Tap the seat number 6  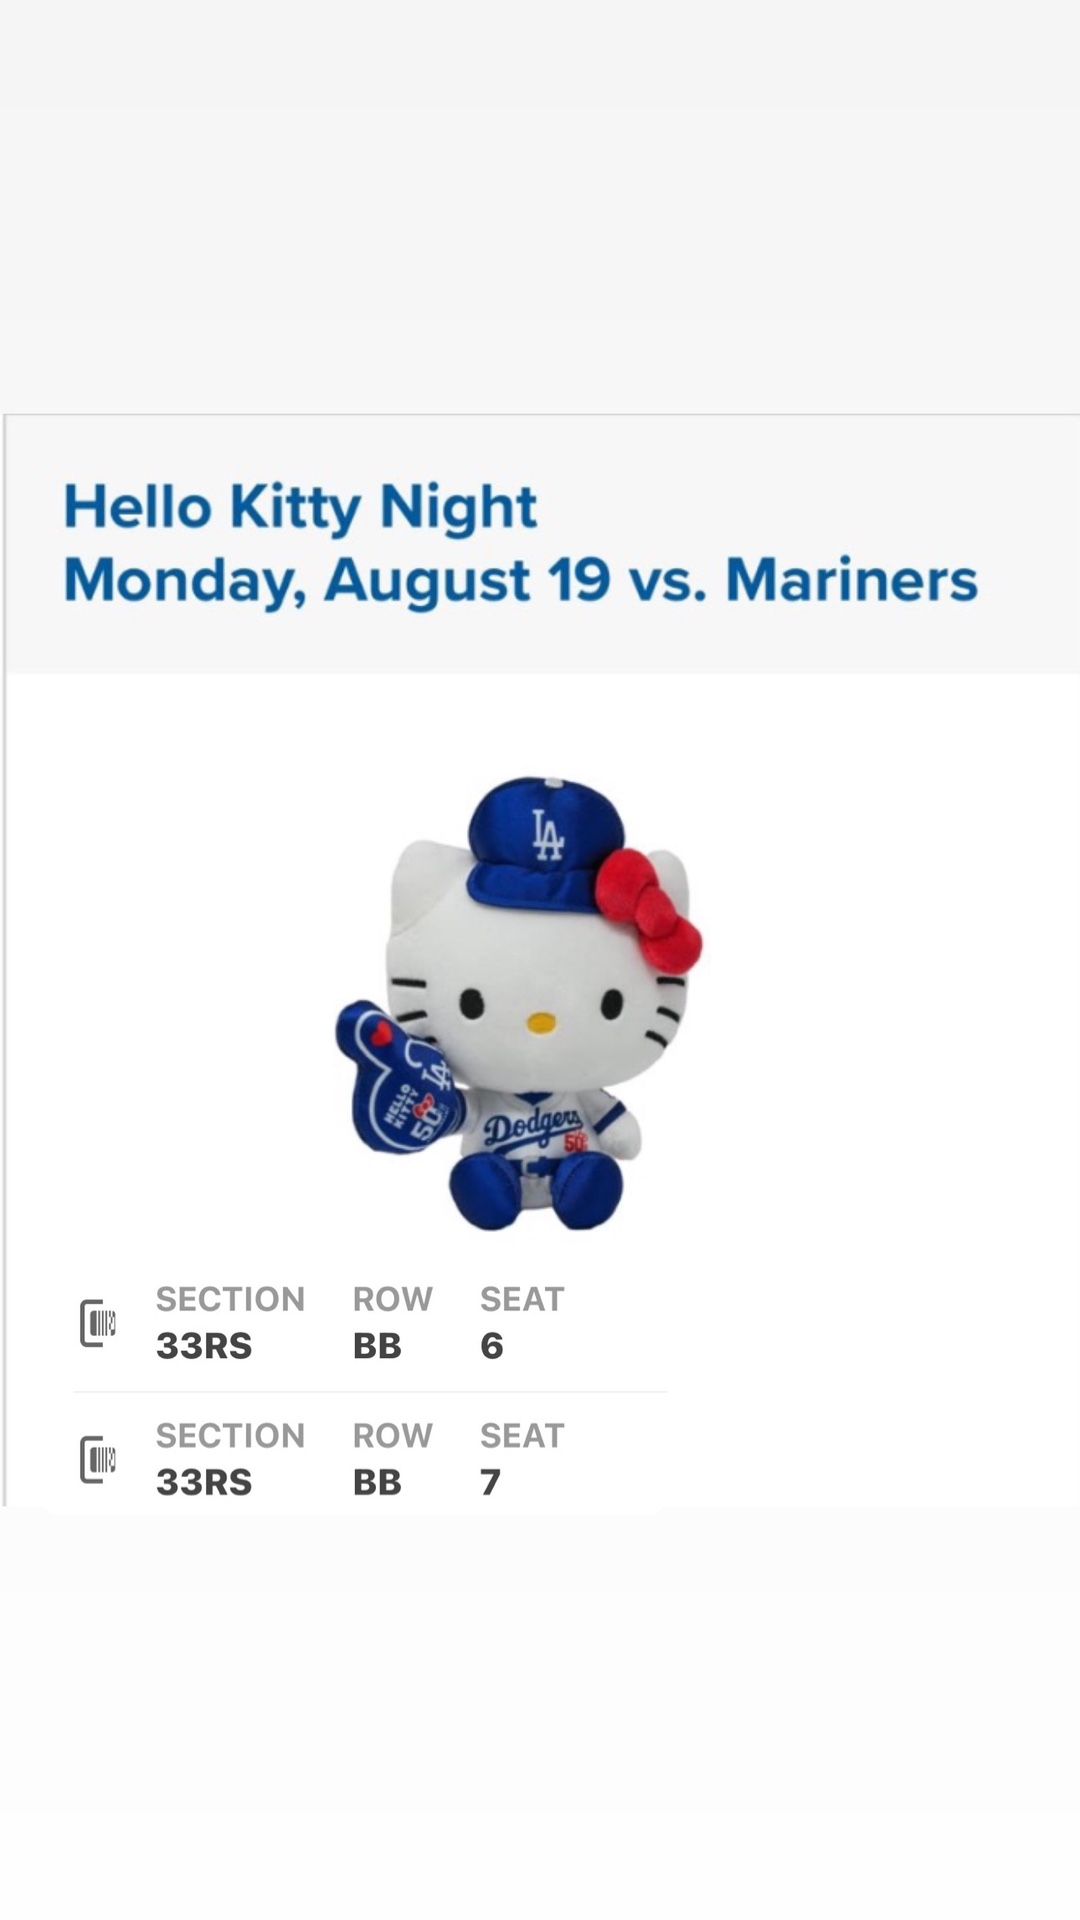(x=491, y=1346)
